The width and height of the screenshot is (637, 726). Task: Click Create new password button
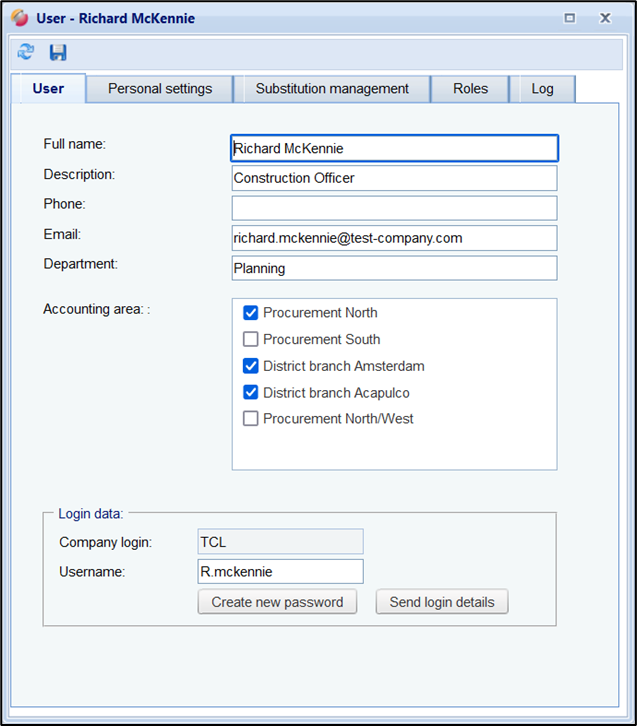tap(277, 602)
